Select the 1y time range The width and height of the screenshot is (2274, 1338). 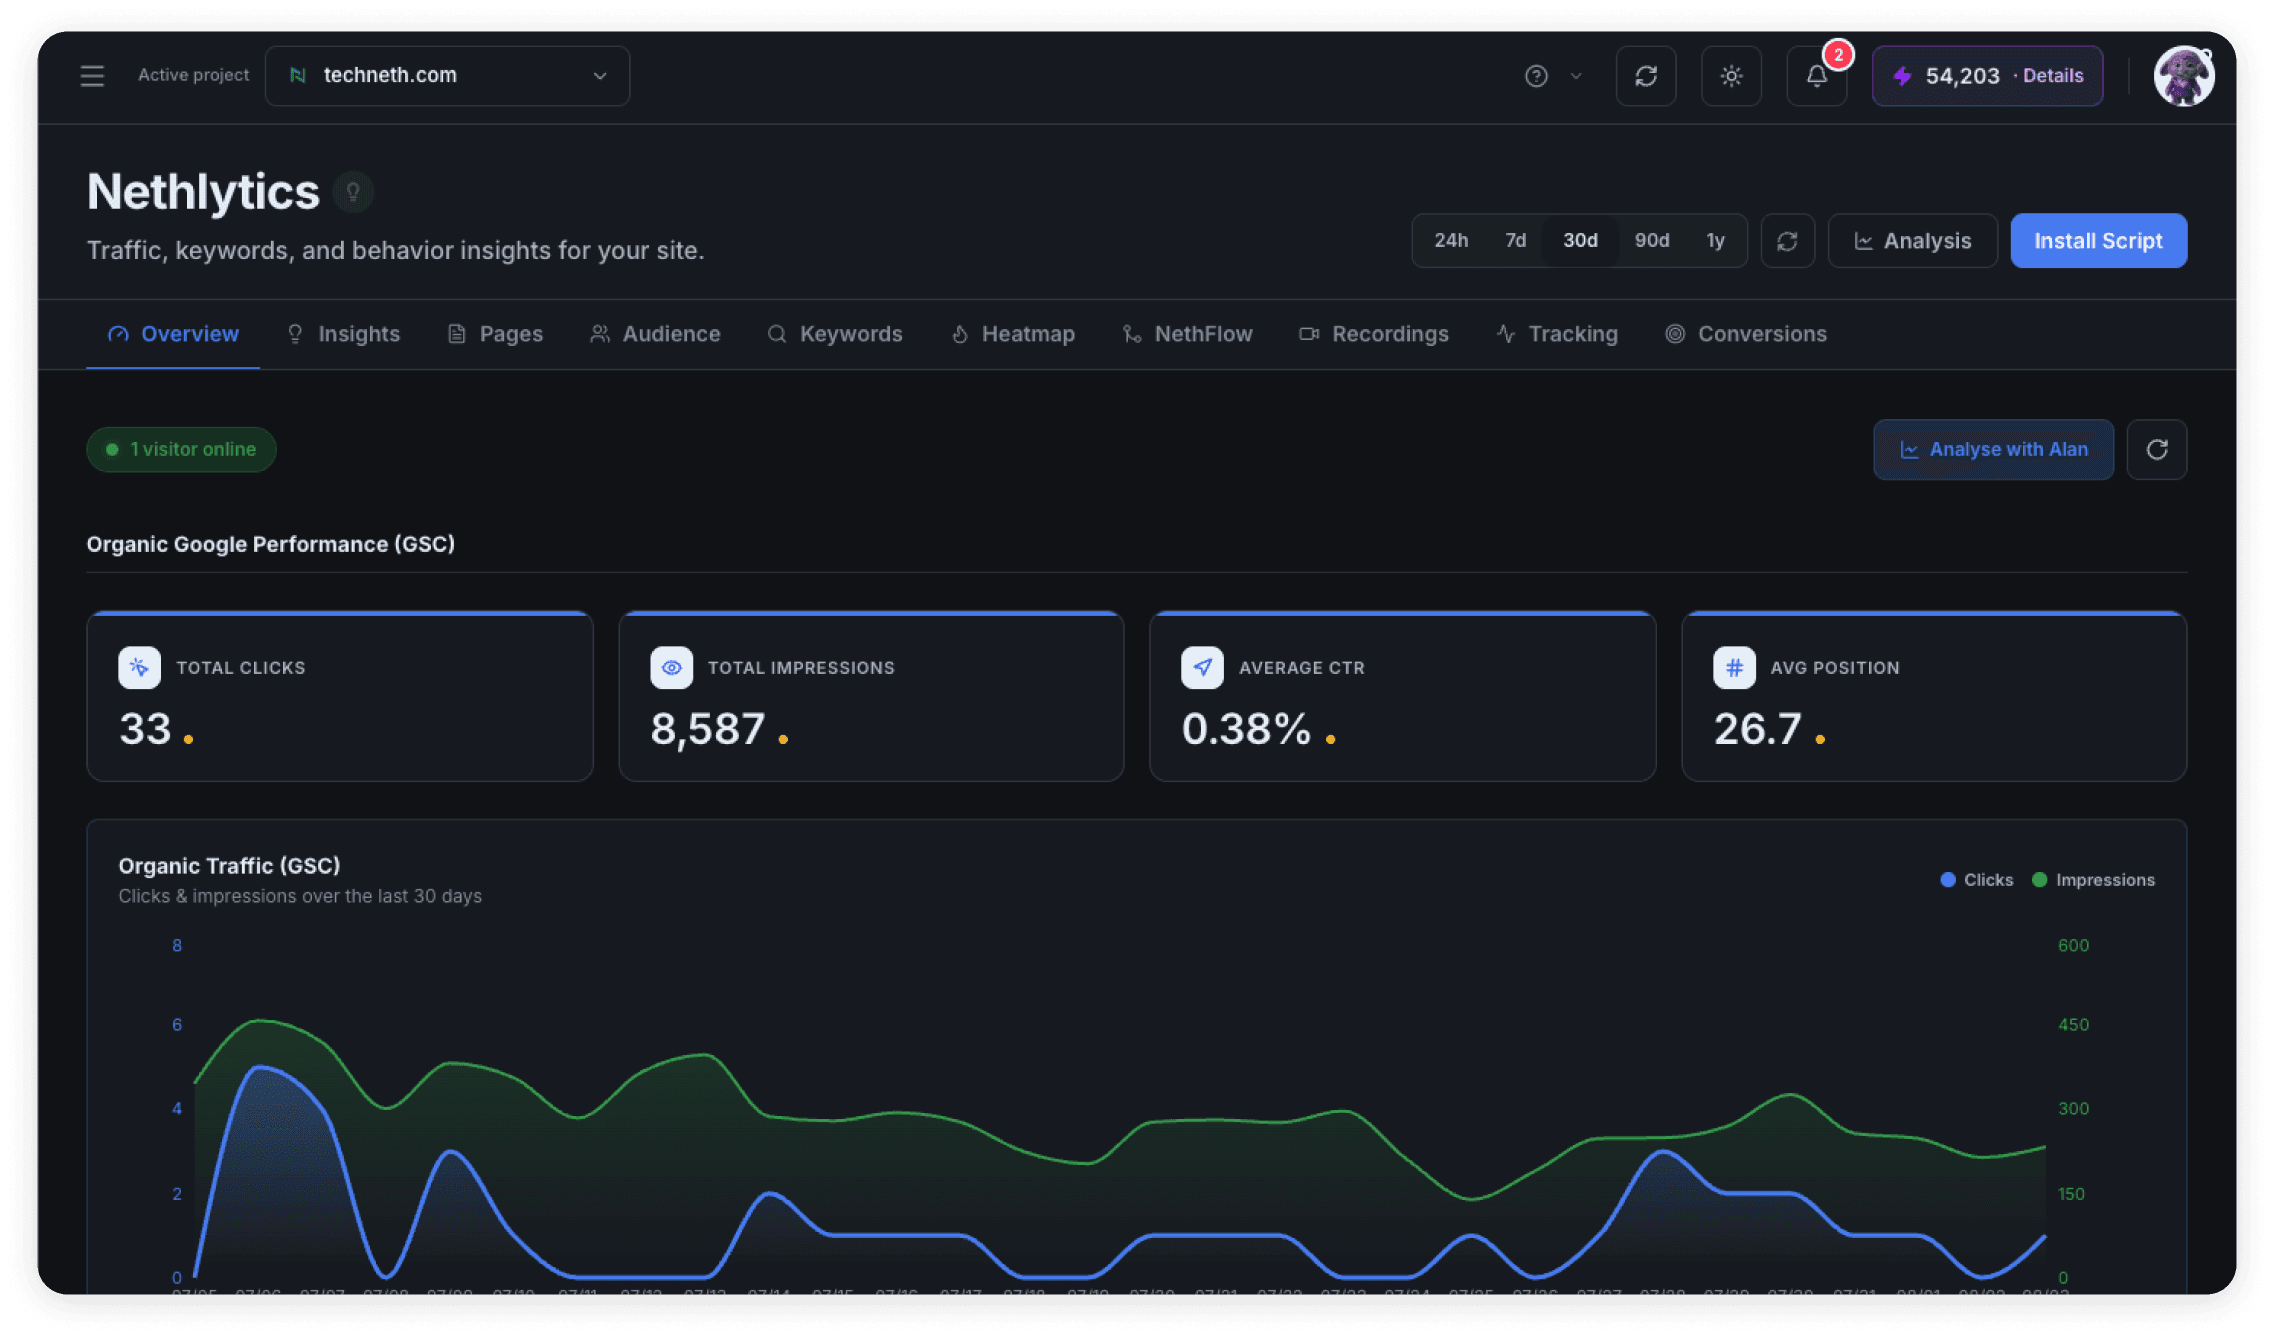tap(1716, 241)
